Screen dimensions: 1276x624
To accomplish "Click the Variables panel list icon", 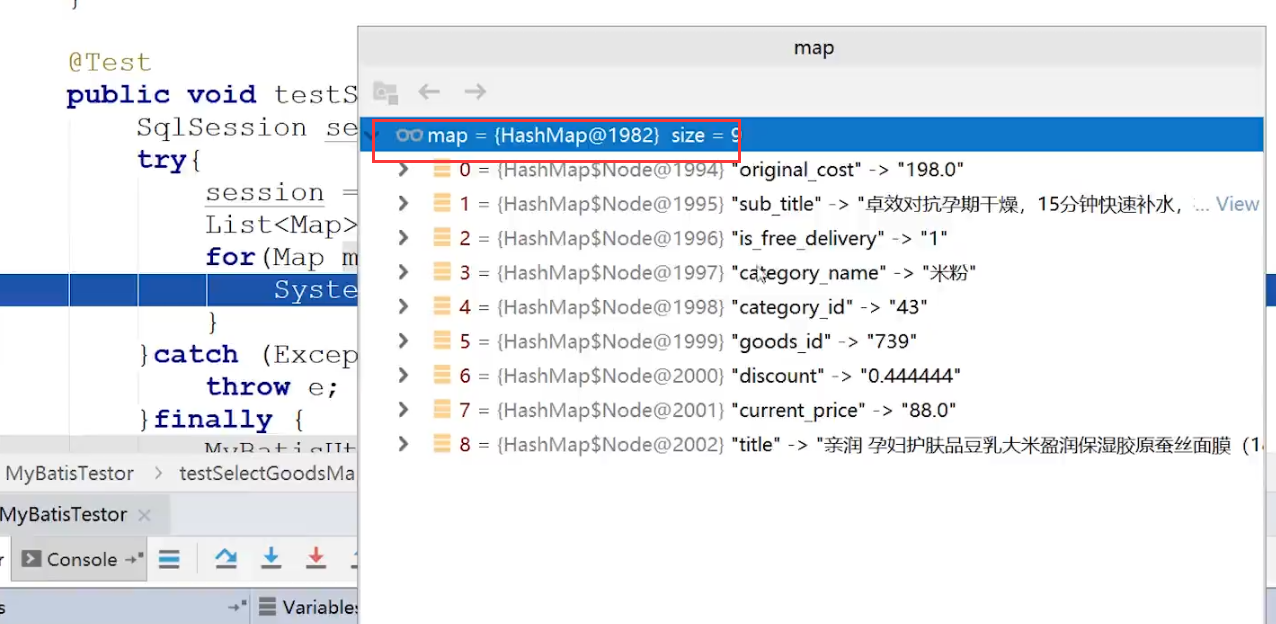I will 267,606.
